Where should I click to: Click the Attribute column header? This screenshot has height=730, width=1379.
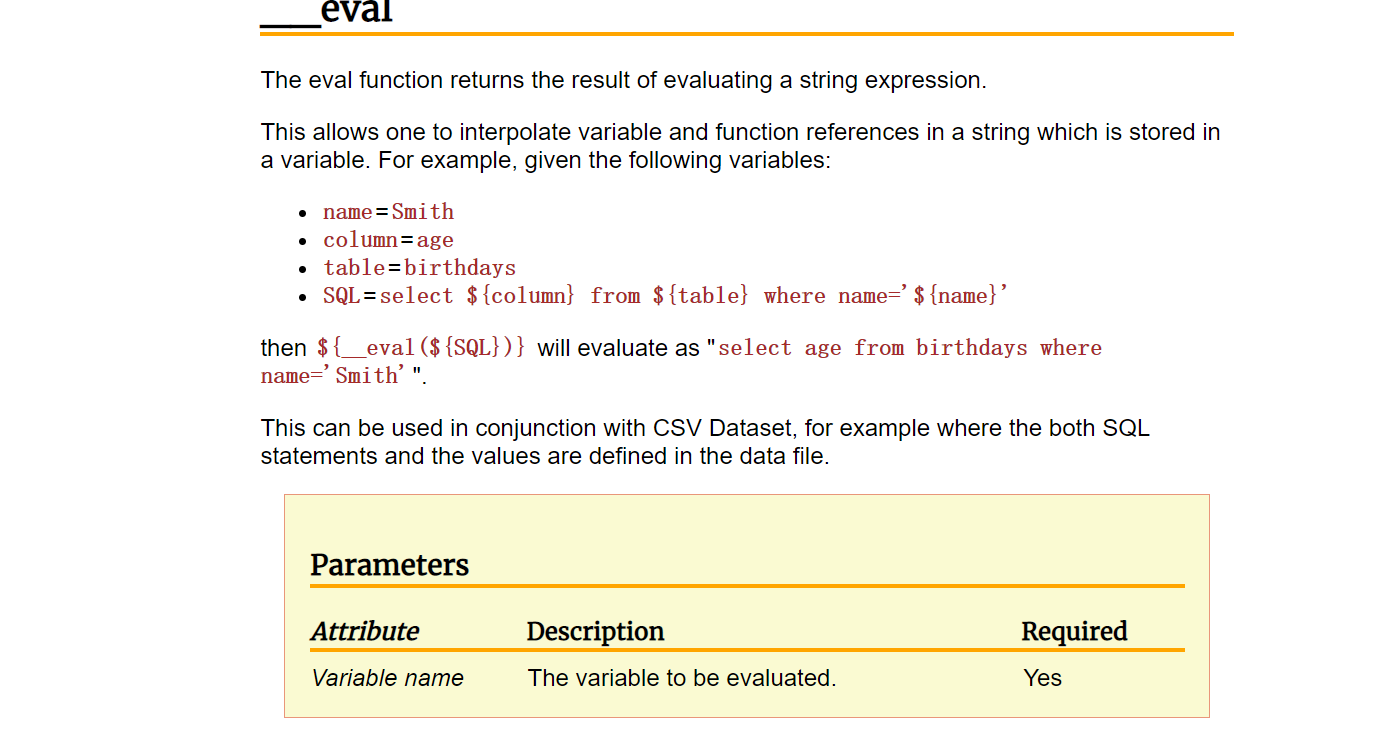pos(364,631)
